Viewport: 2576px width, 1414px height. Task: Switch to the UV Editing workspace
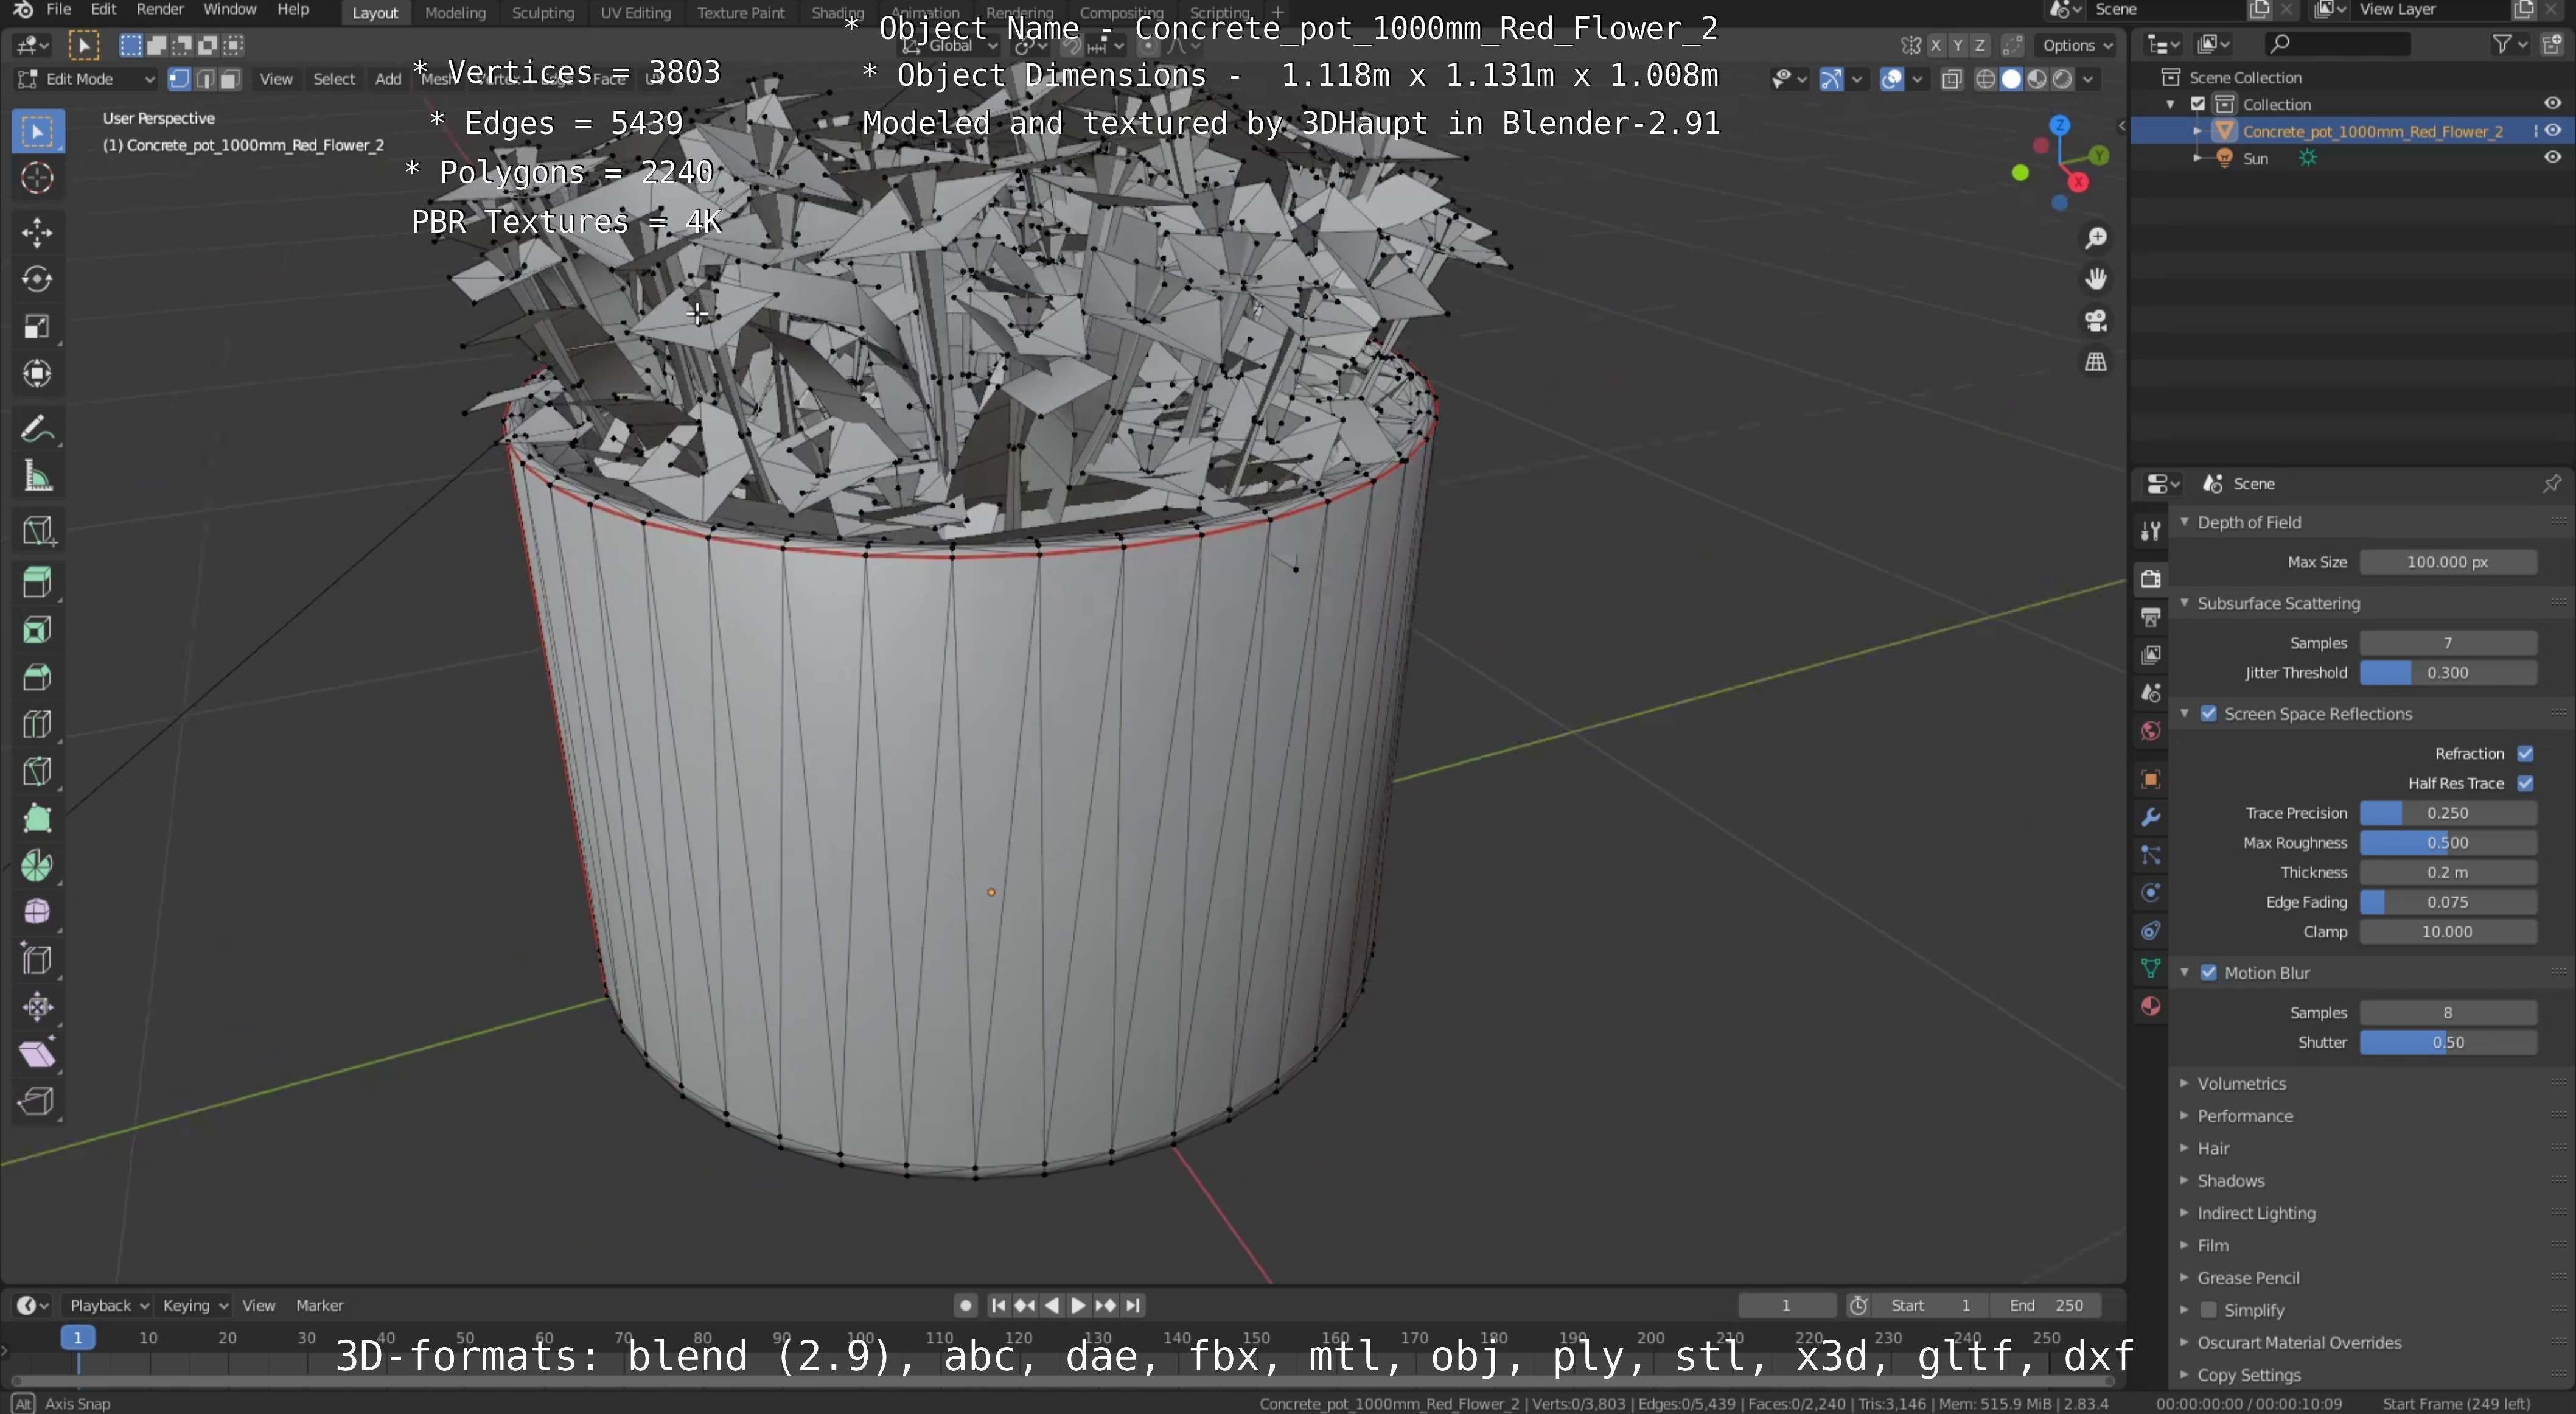tap(635, 13)
